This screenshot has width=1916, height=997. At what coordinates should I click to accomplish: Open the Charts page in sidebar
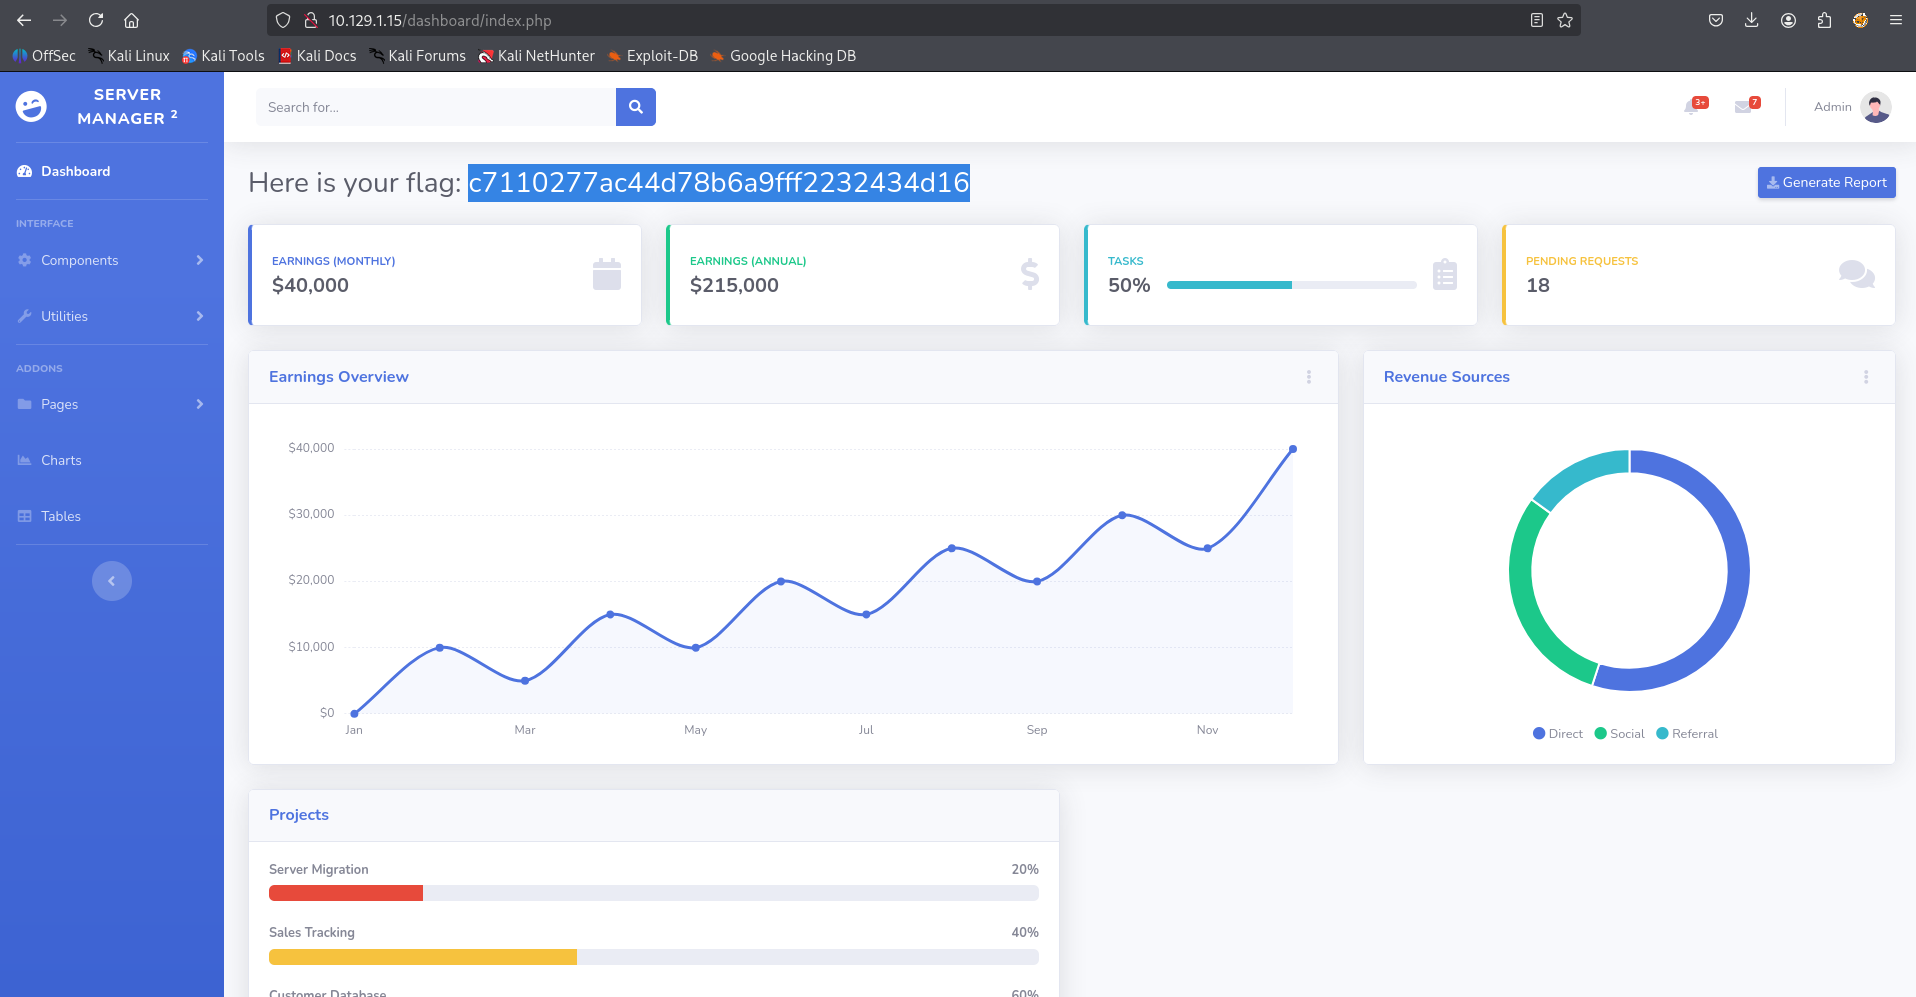(x=61, y=460)
